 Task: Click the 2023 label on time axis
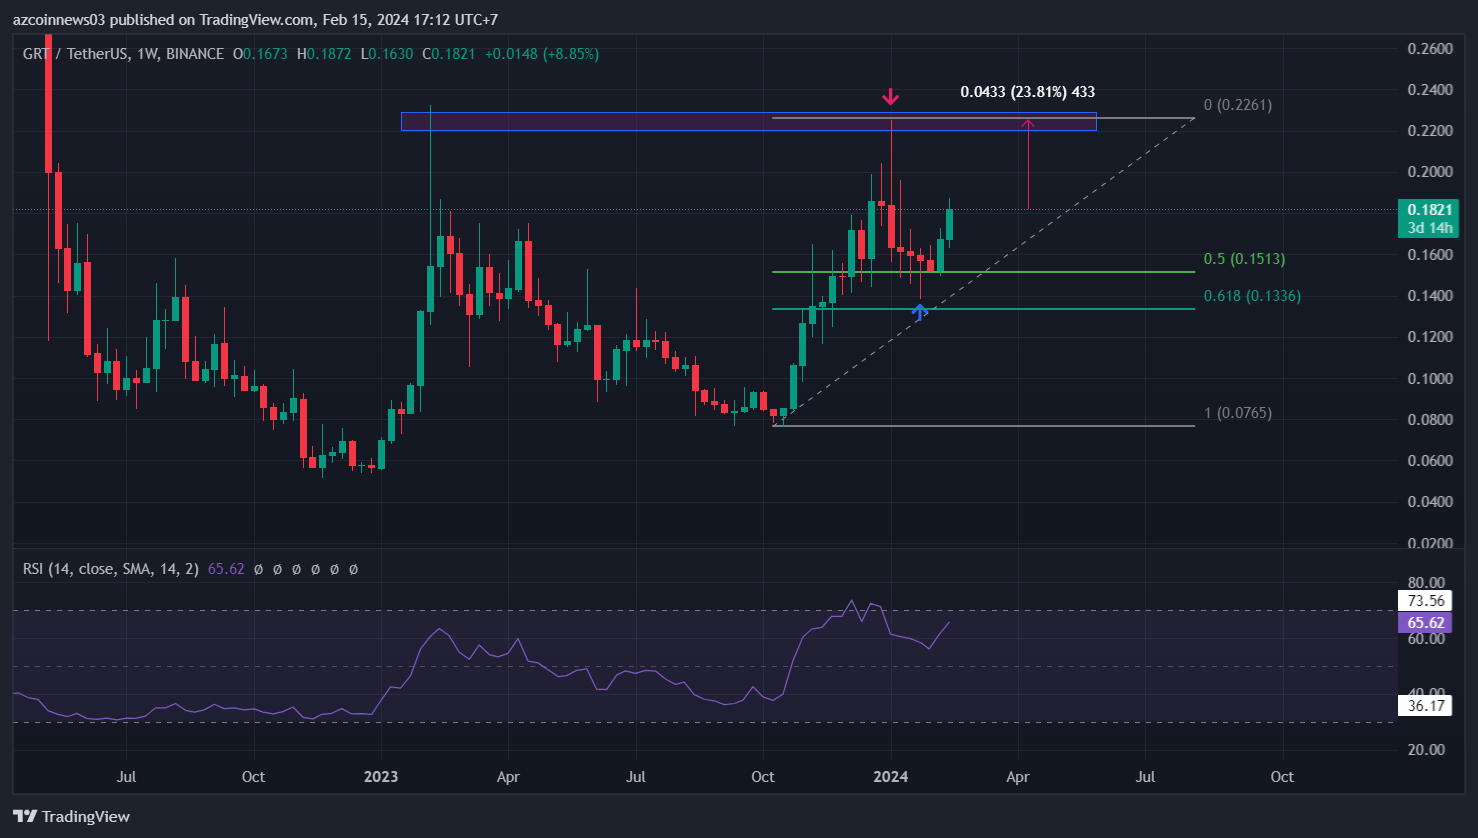[381, 777]
